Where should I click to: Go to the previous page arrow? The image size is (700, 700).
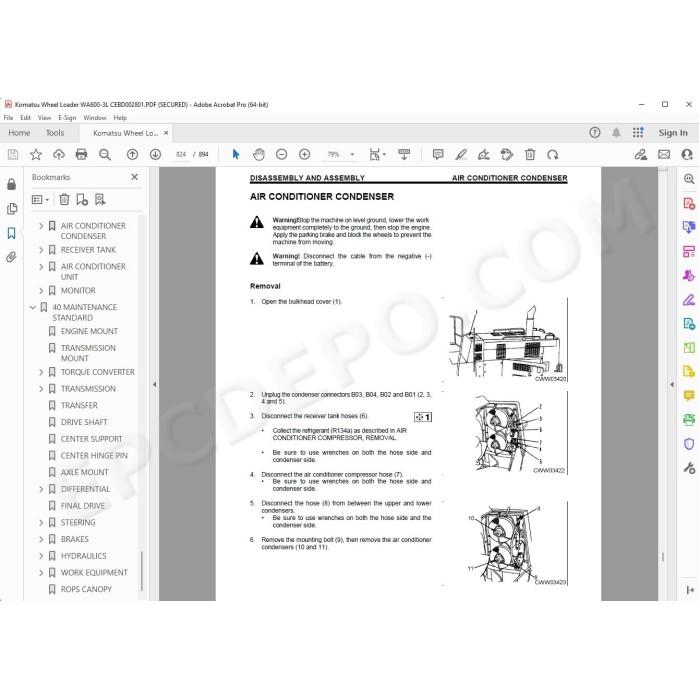click(132, 154)
